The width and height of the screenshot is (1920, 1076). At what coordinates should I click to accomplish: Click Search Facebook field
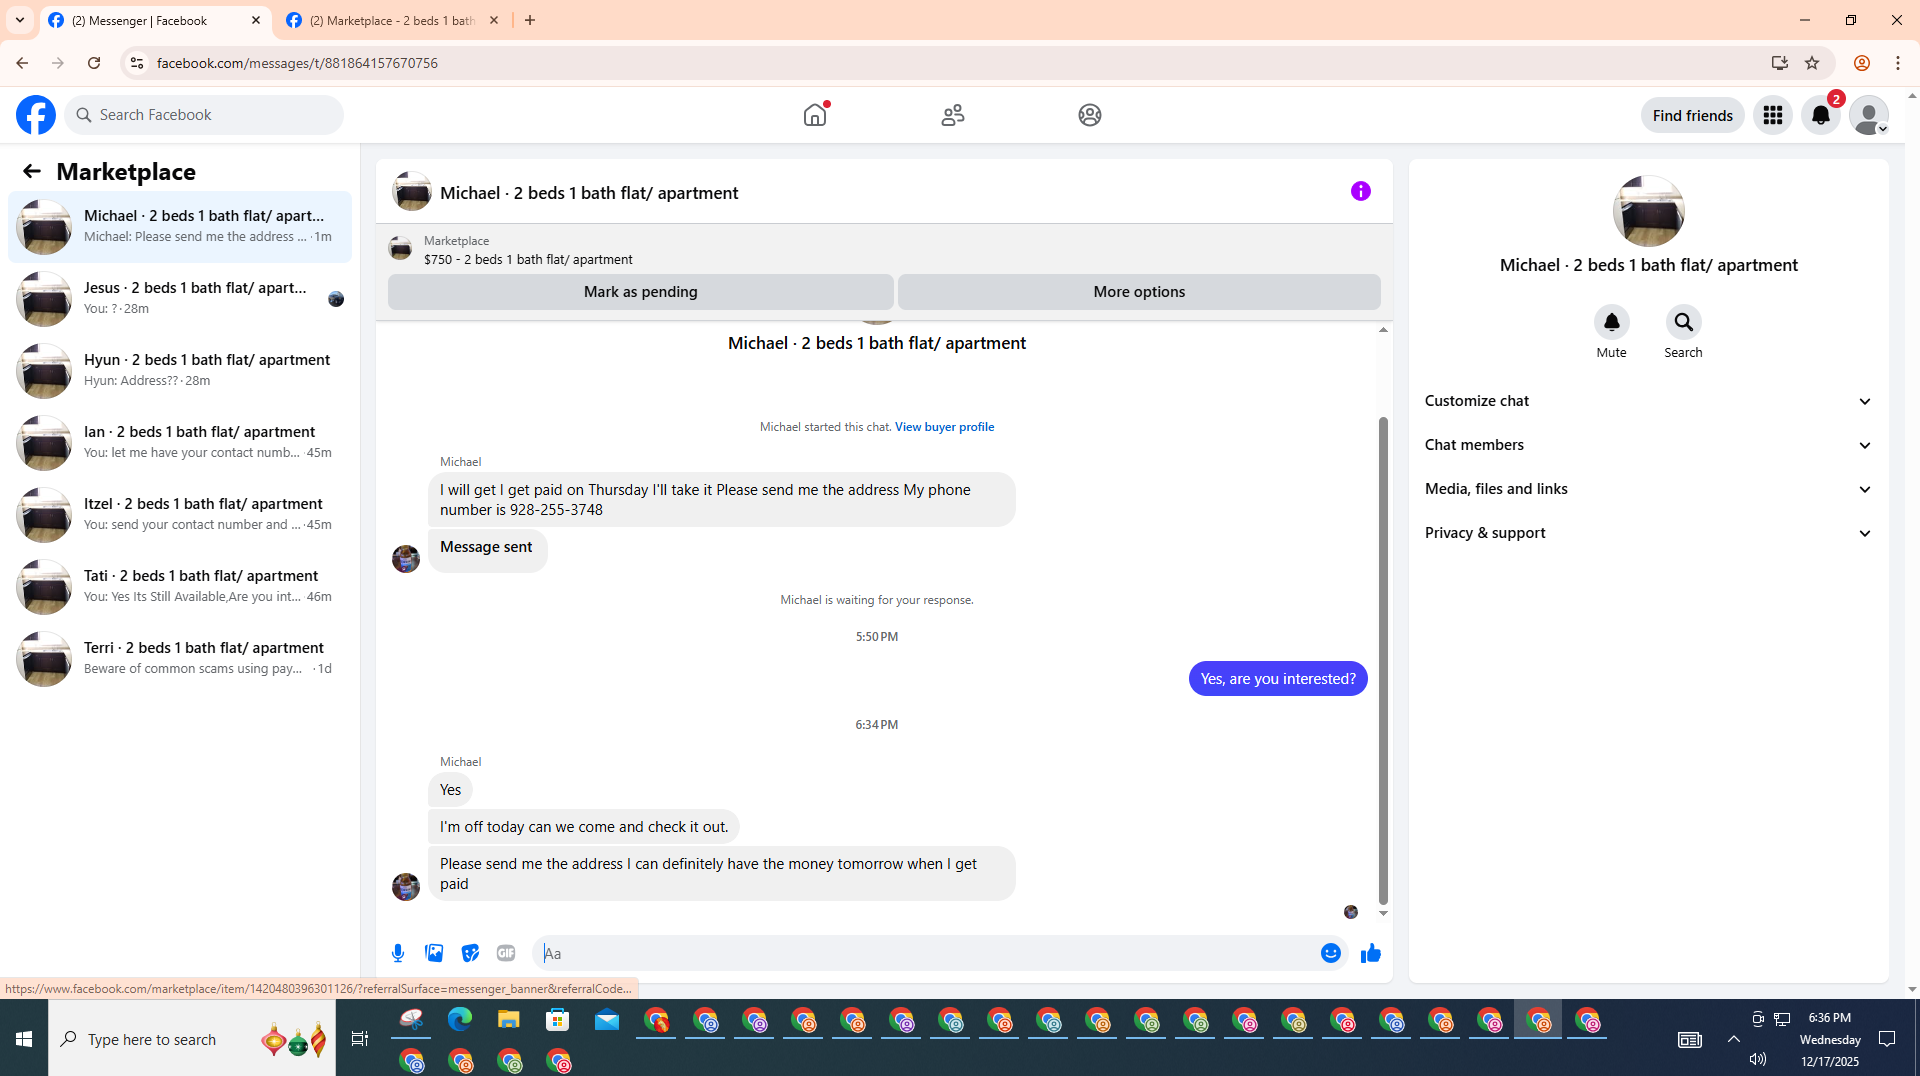point(204,115)
